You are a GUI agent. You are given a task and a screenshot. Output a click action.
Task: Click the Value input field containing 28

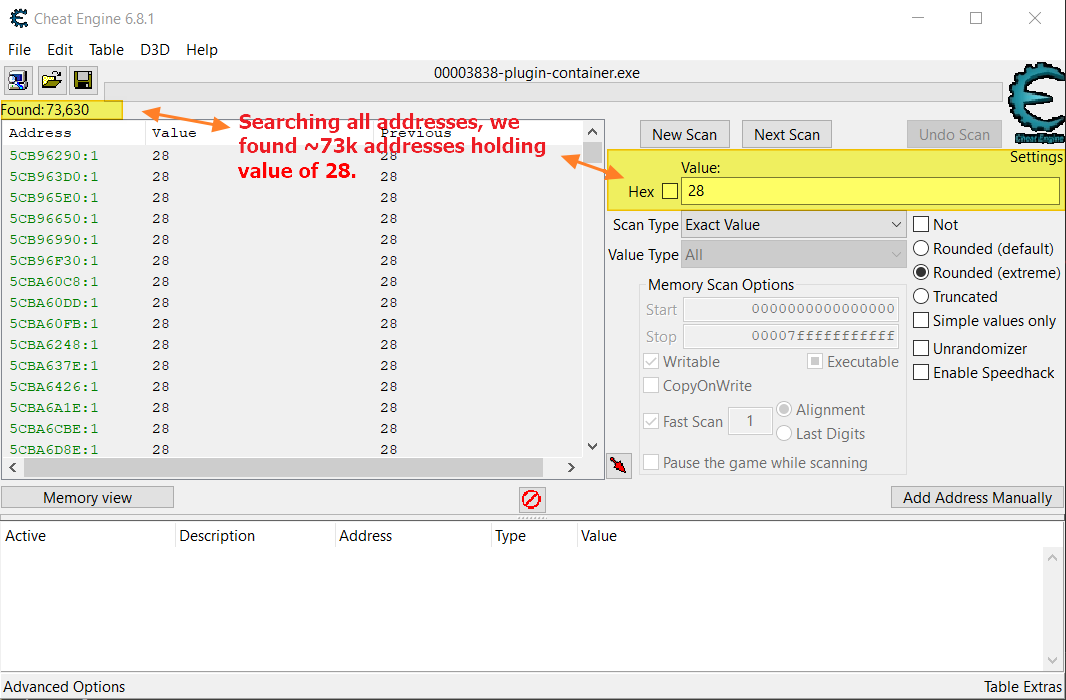[868, 191]
